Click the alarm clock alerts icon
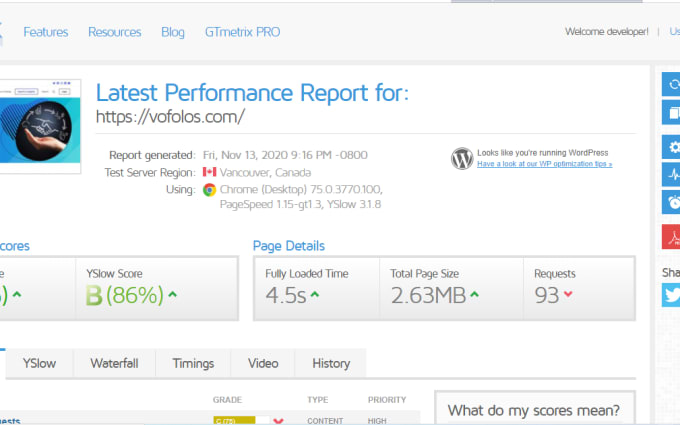This screenshot has height=425, width=680. point(671,202)
